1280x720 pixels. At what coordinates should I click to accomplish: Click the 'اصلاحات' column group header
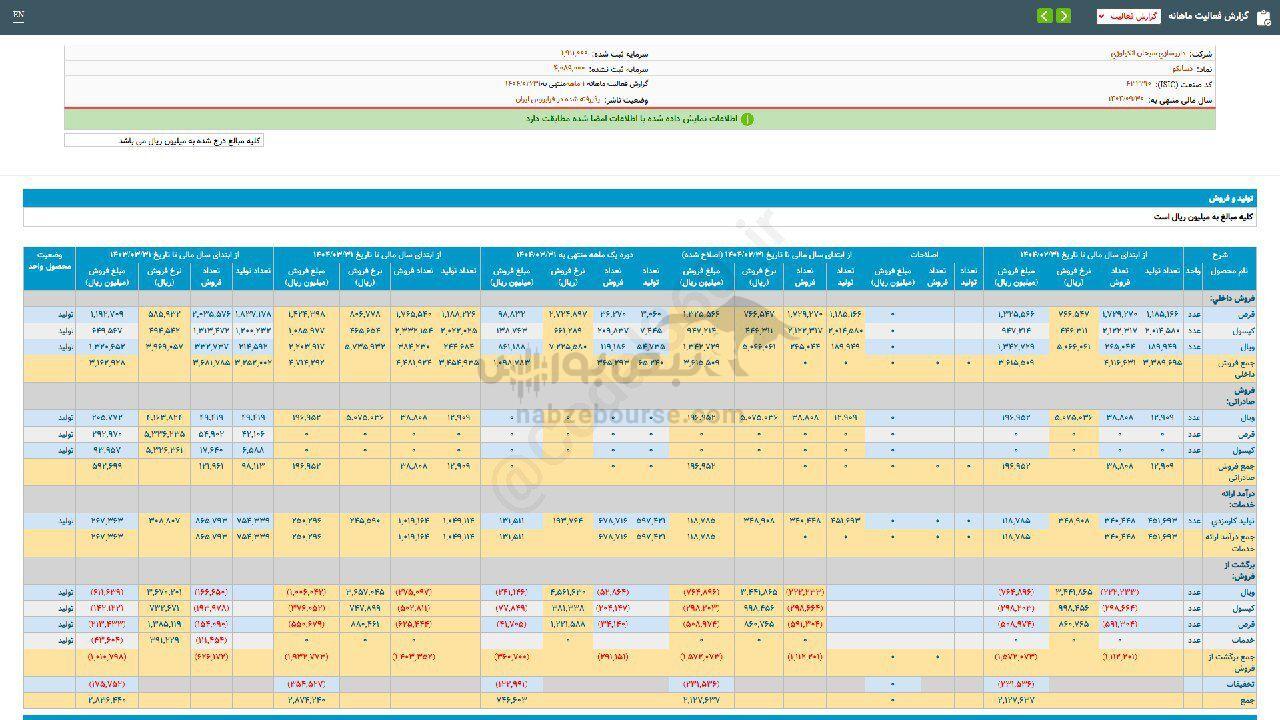click(x=916, y=255)
